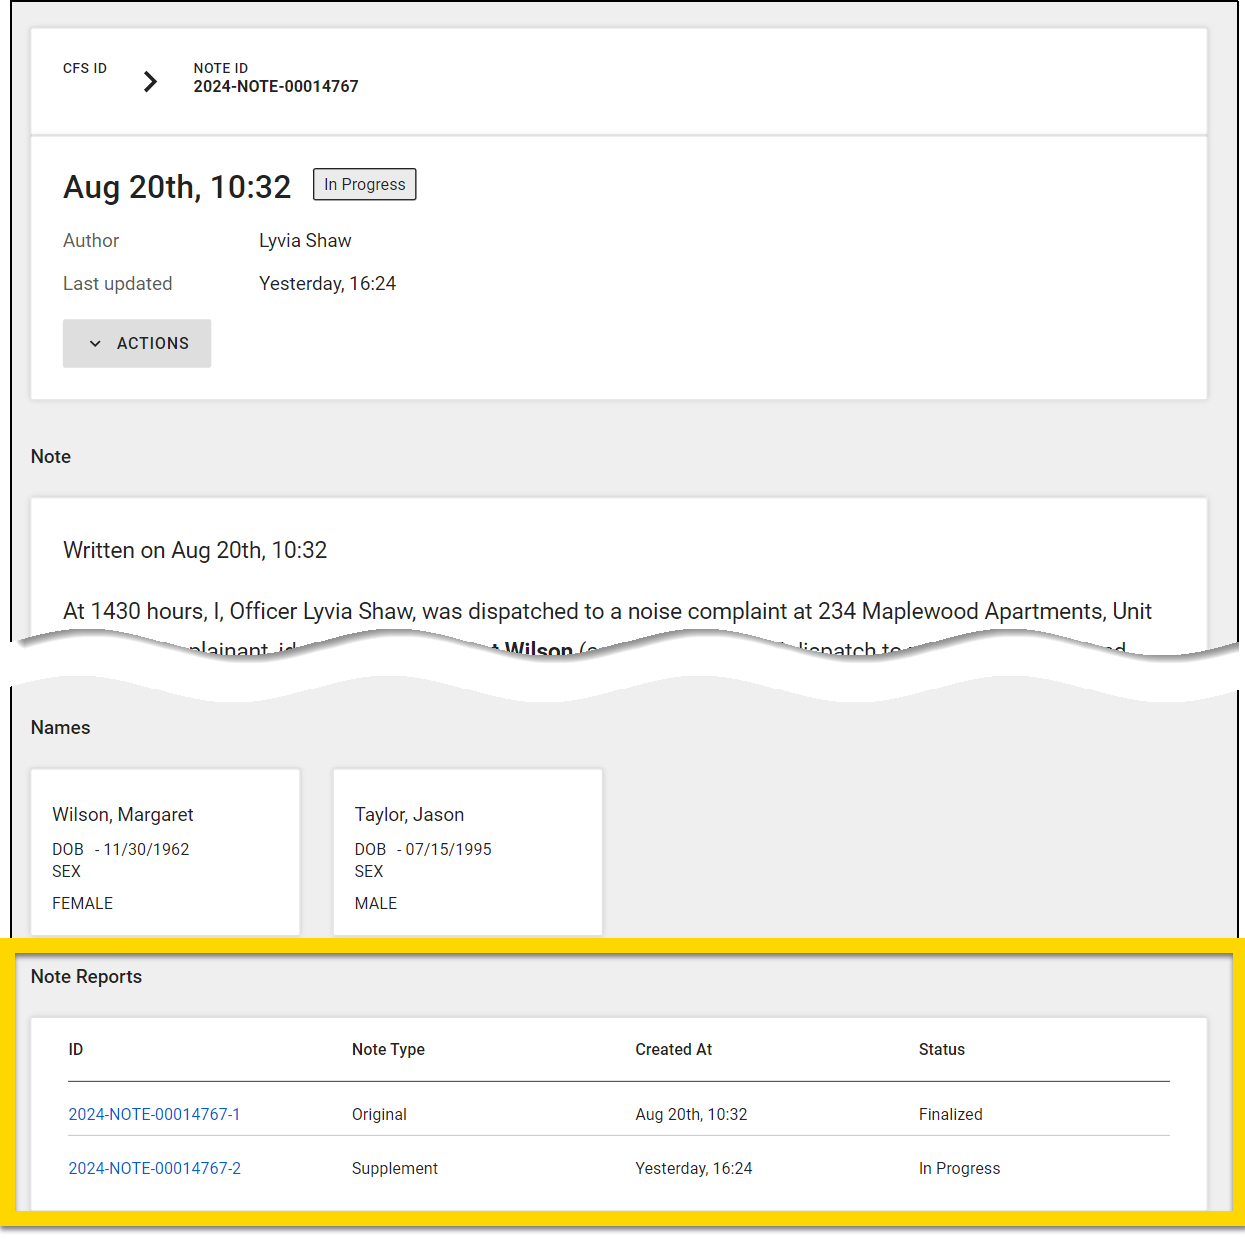Open the Wilson, Margaret name card
The width and height of the screenshot is (1245, 1239).
165,852
